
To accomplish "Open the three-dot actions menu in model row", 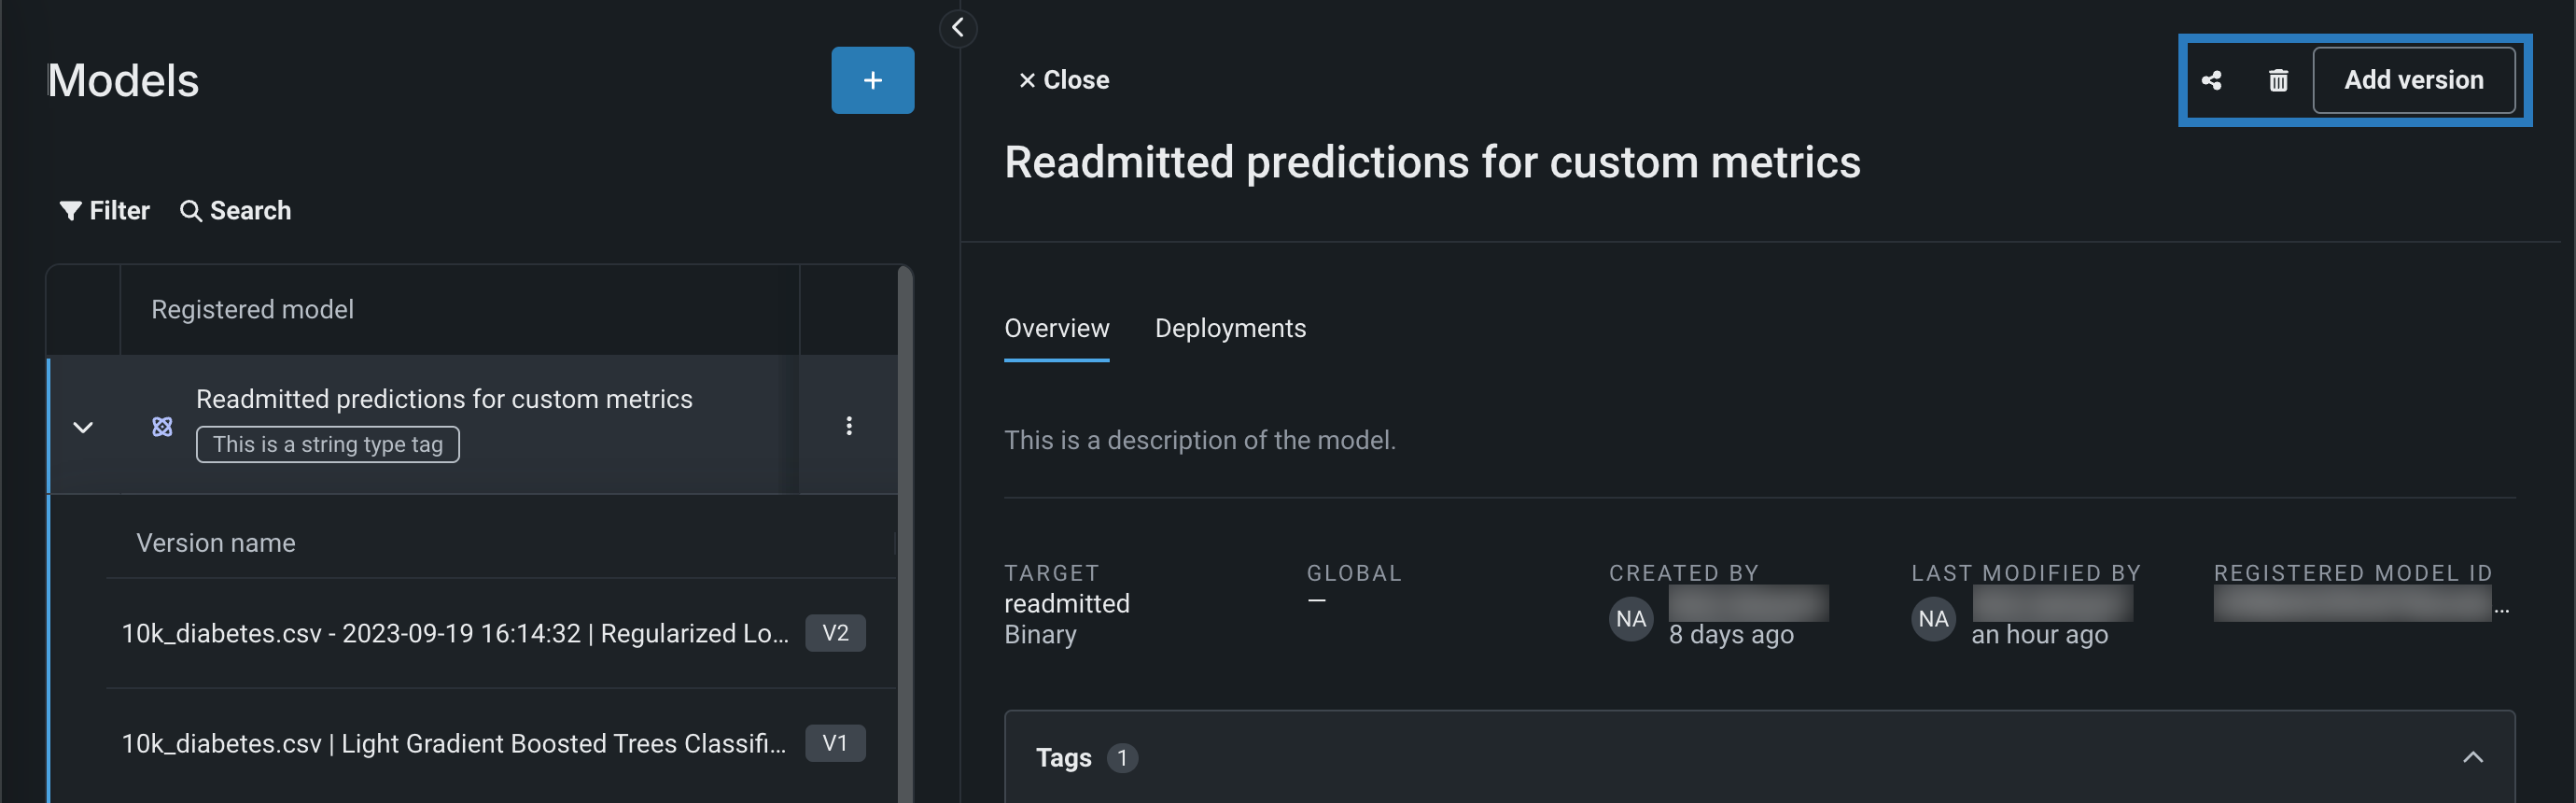I will coord(849,426).
